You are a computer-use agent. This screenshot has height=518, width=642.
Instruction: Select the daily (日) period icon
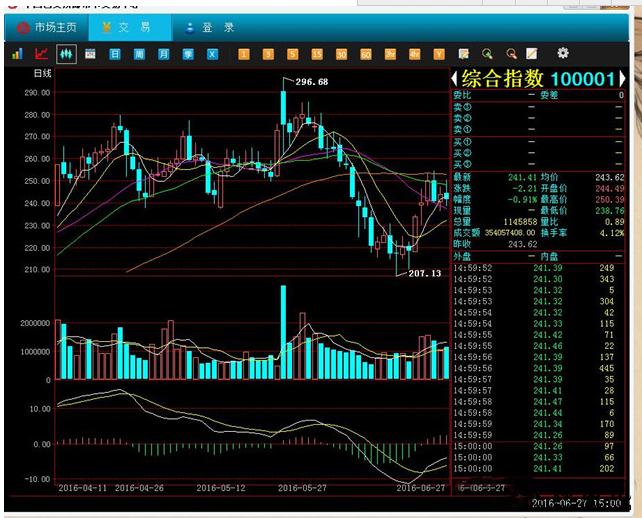115,54
